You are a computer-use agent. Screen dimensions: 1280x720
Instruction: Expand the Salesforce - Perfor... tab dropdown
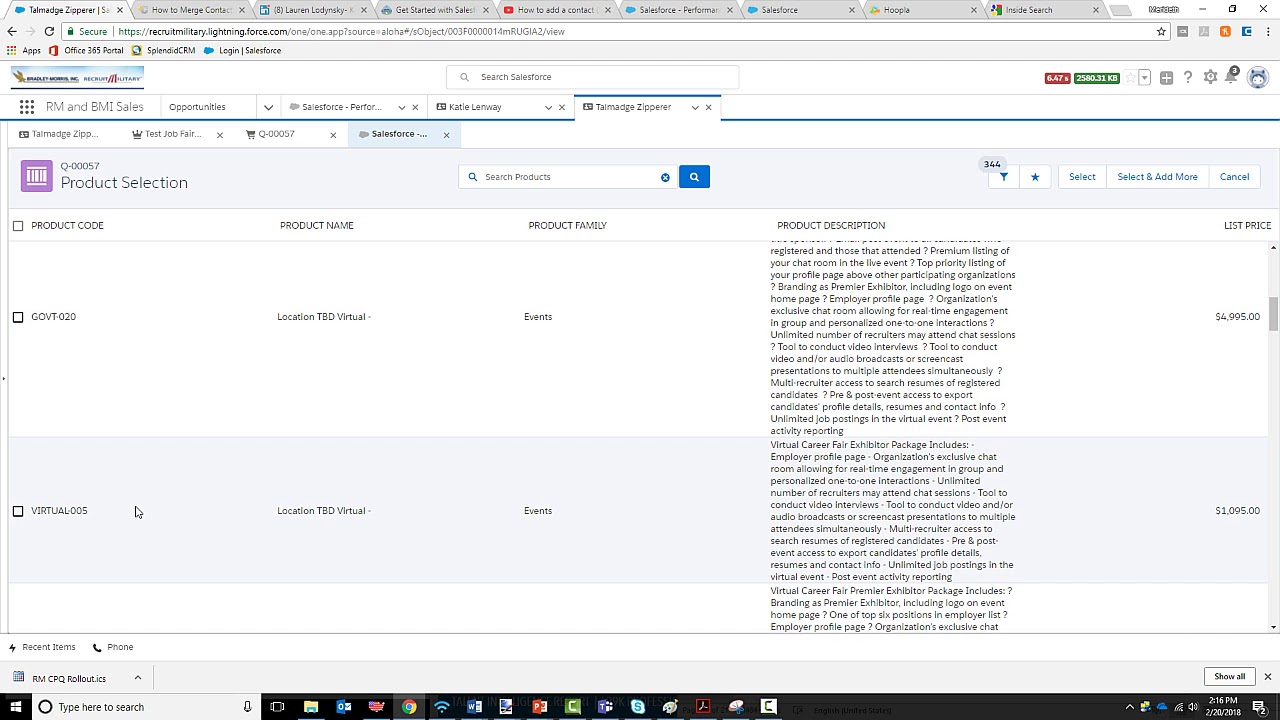[401, 107]
